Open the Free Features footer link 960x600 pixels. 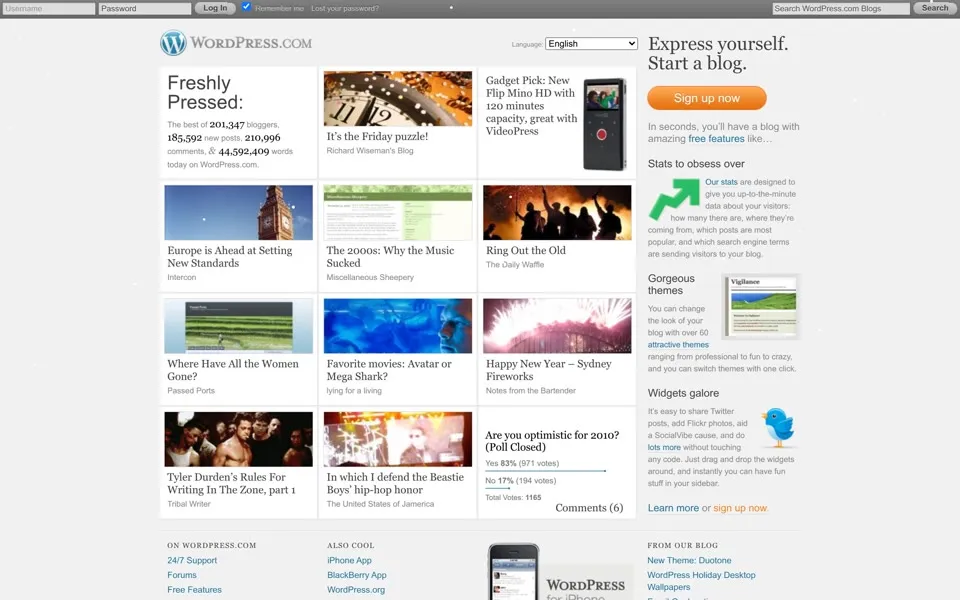194,590
